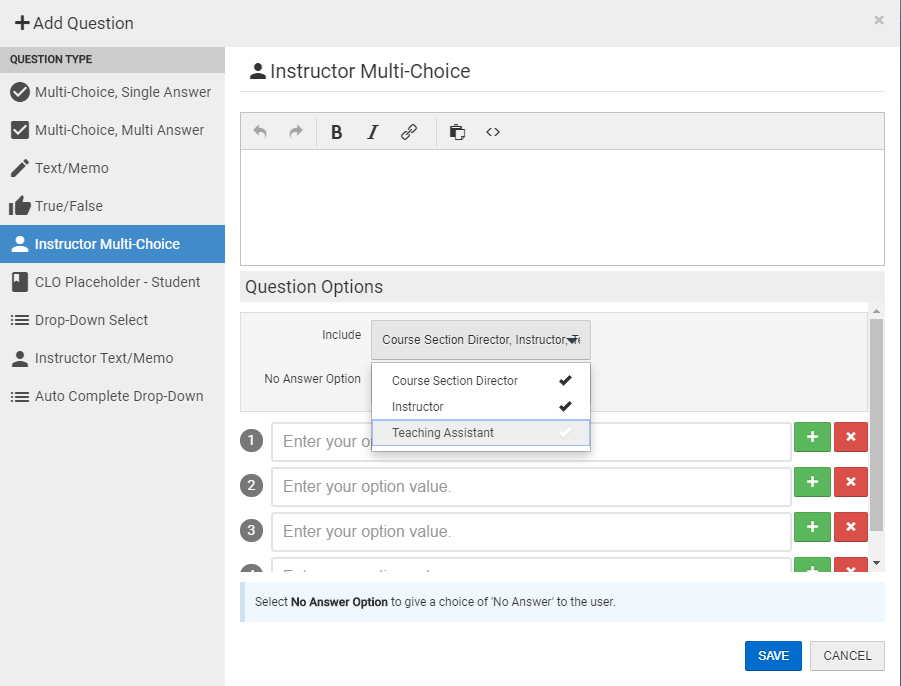Click the No Answer Option label
901x686 pixels.
[312, 379]
